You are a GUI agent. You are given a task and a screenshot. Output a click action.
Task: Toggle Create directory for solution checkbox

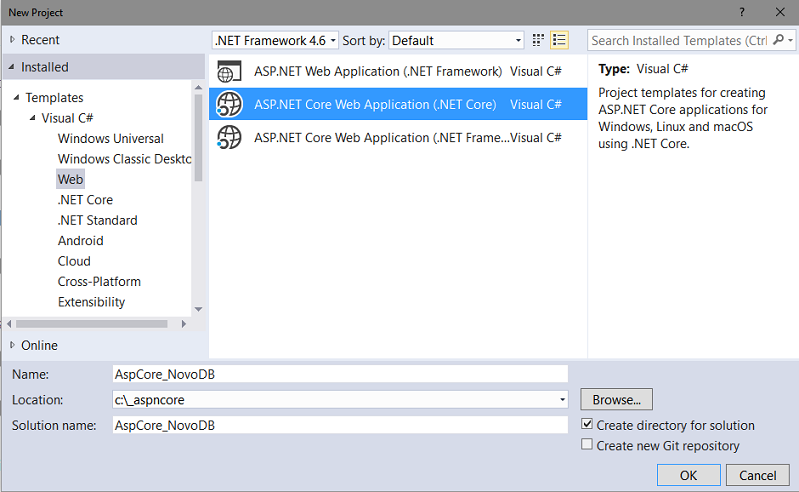tap(587, 424)
